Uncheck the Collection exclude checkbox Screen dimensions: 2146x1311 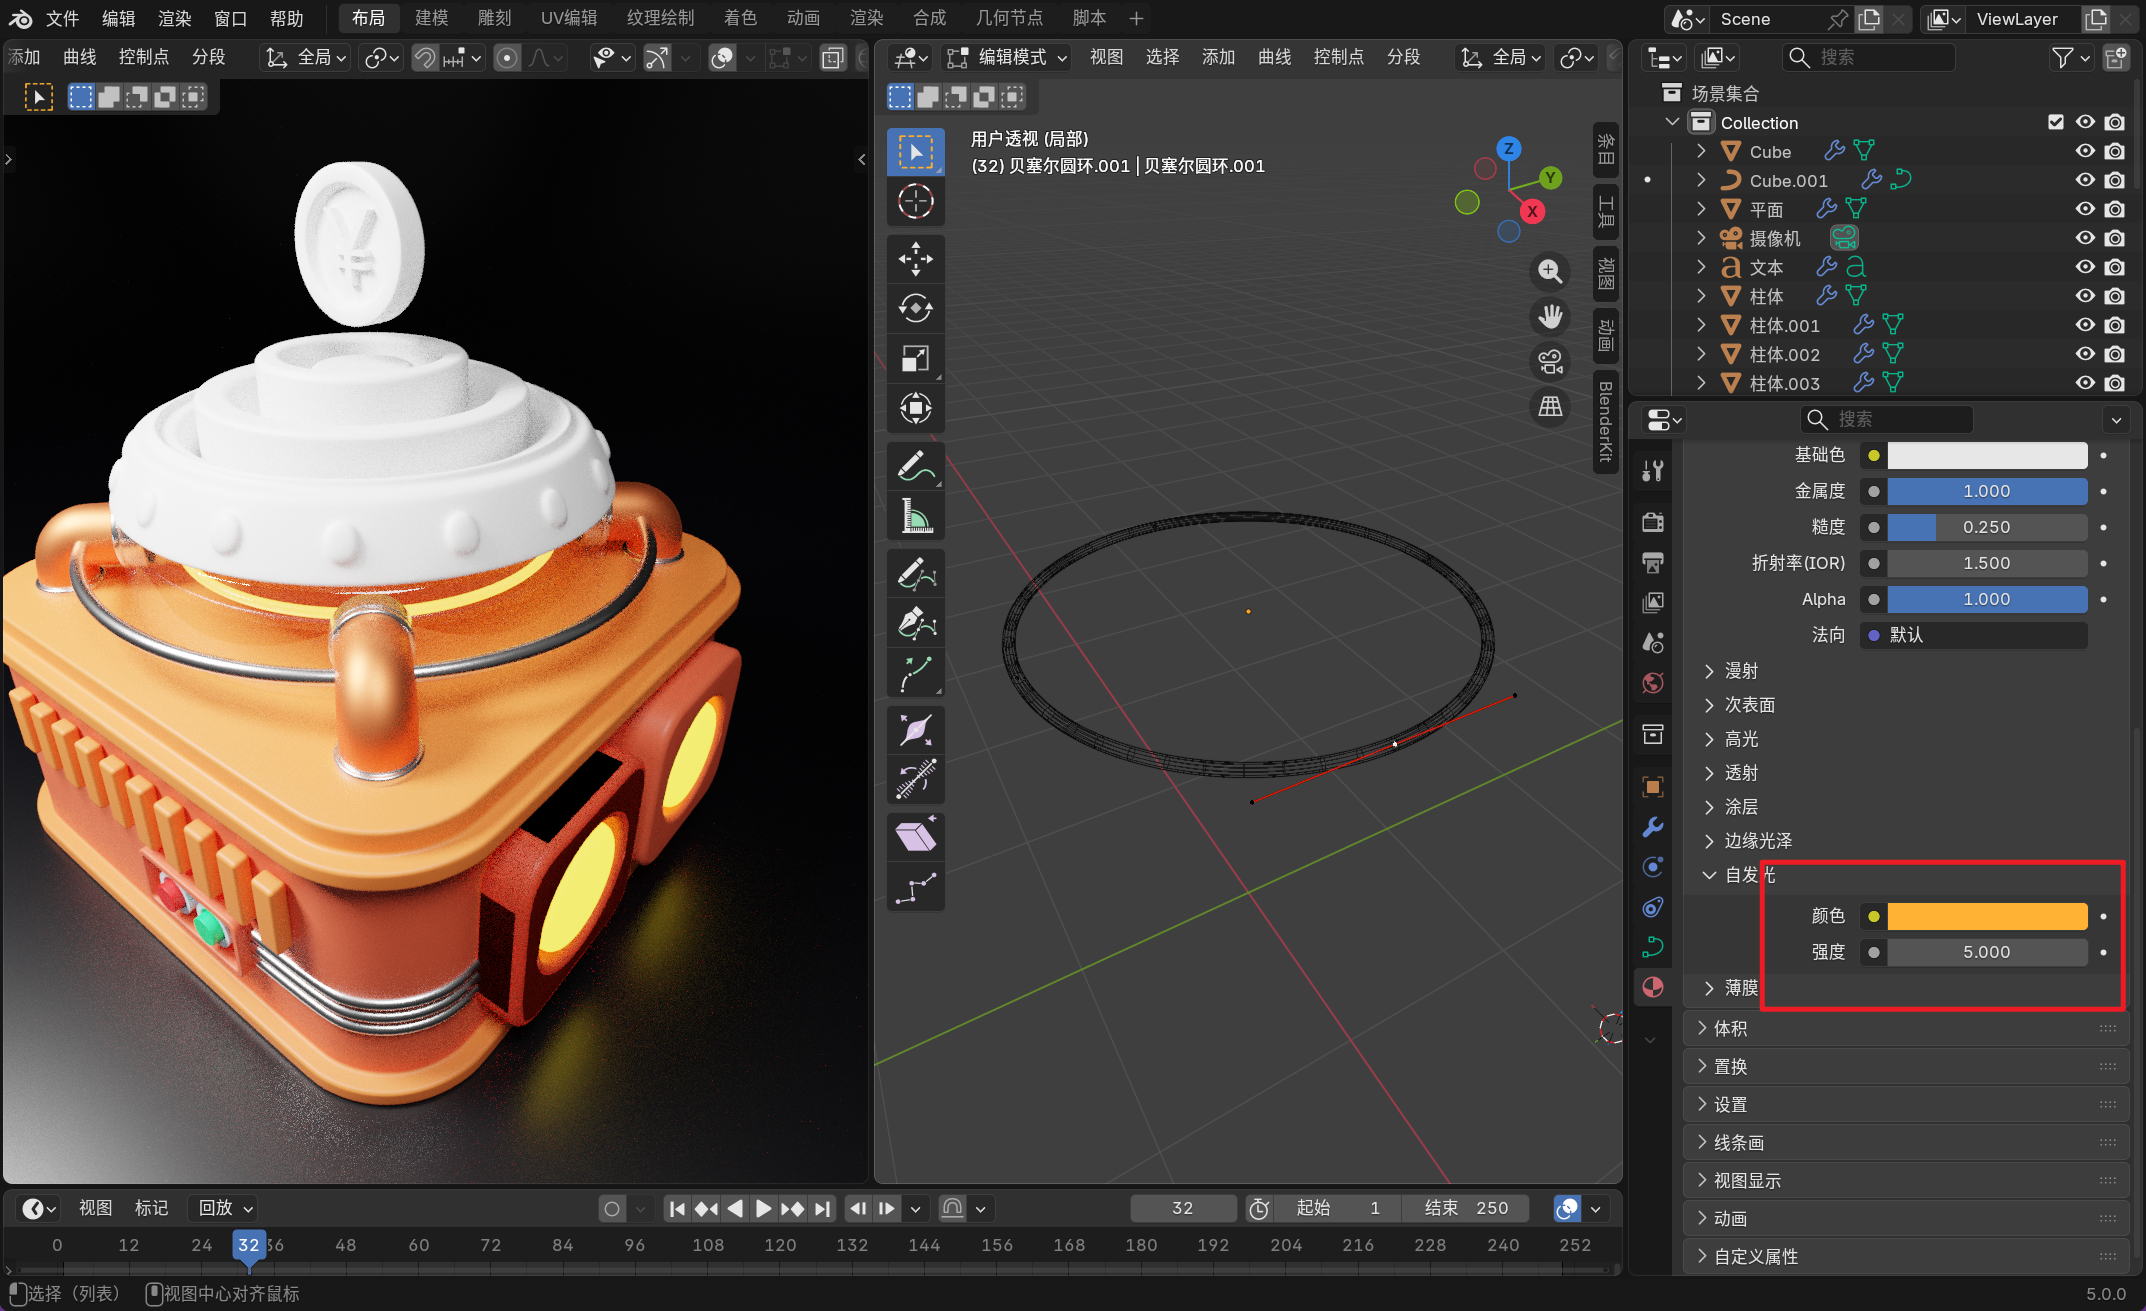point(2056,122)
